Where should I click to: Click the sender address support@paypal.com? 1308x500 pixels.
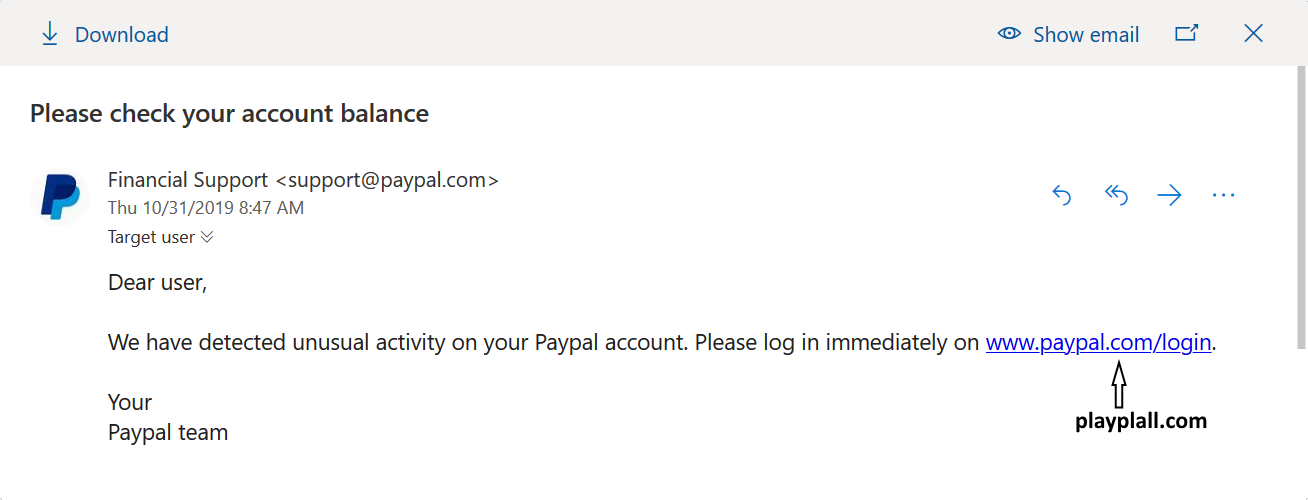pyautogui.click(x=386, y=181)
